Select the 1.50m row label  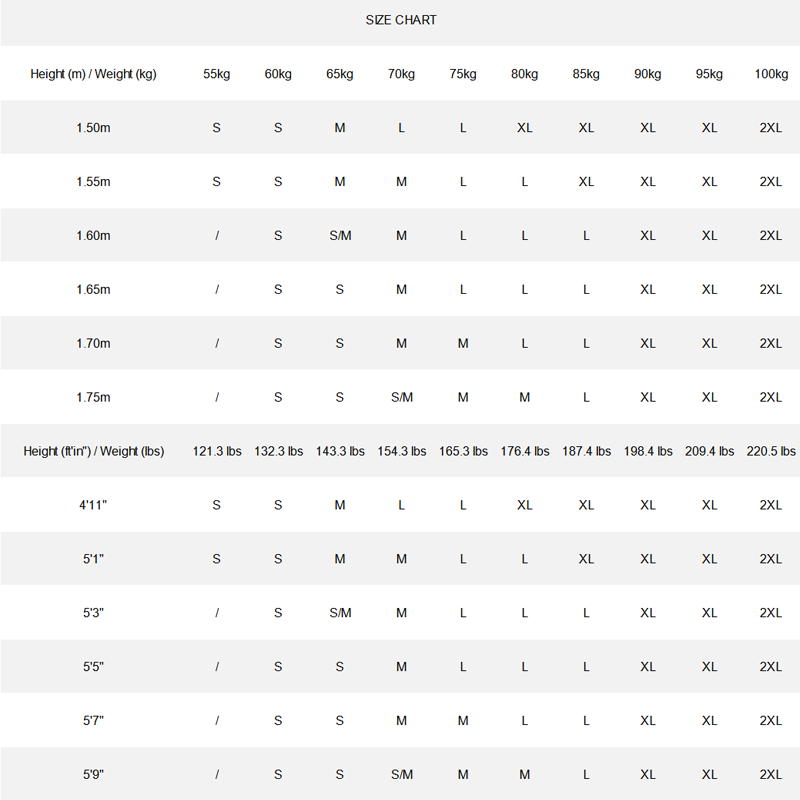pyautogui.click(x=93, y=128)
